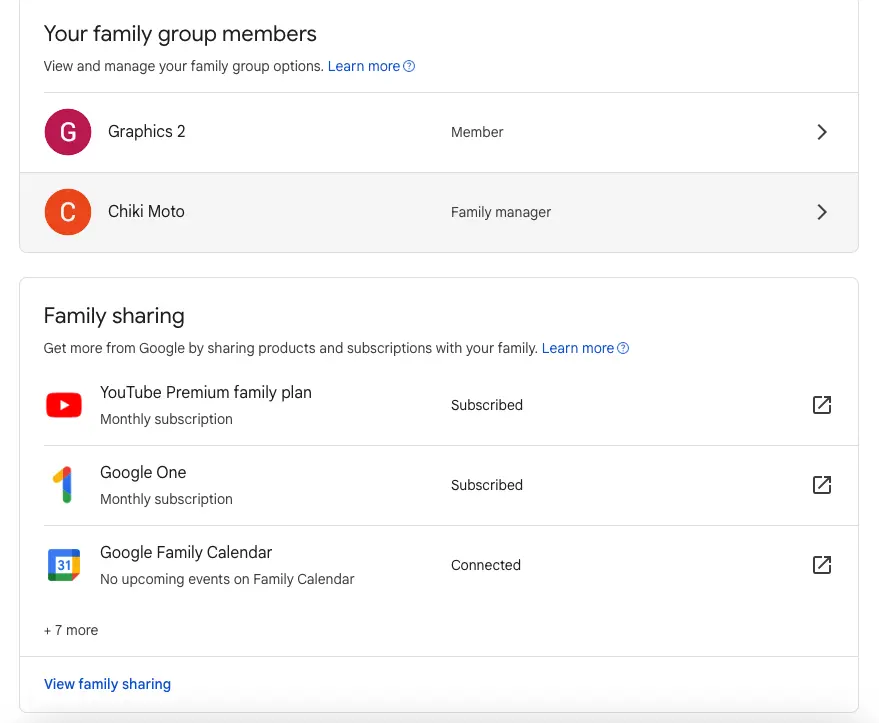Click the Google Calendar logo icon
Viewport: 879px width, 723px height.
click(64, 565)
